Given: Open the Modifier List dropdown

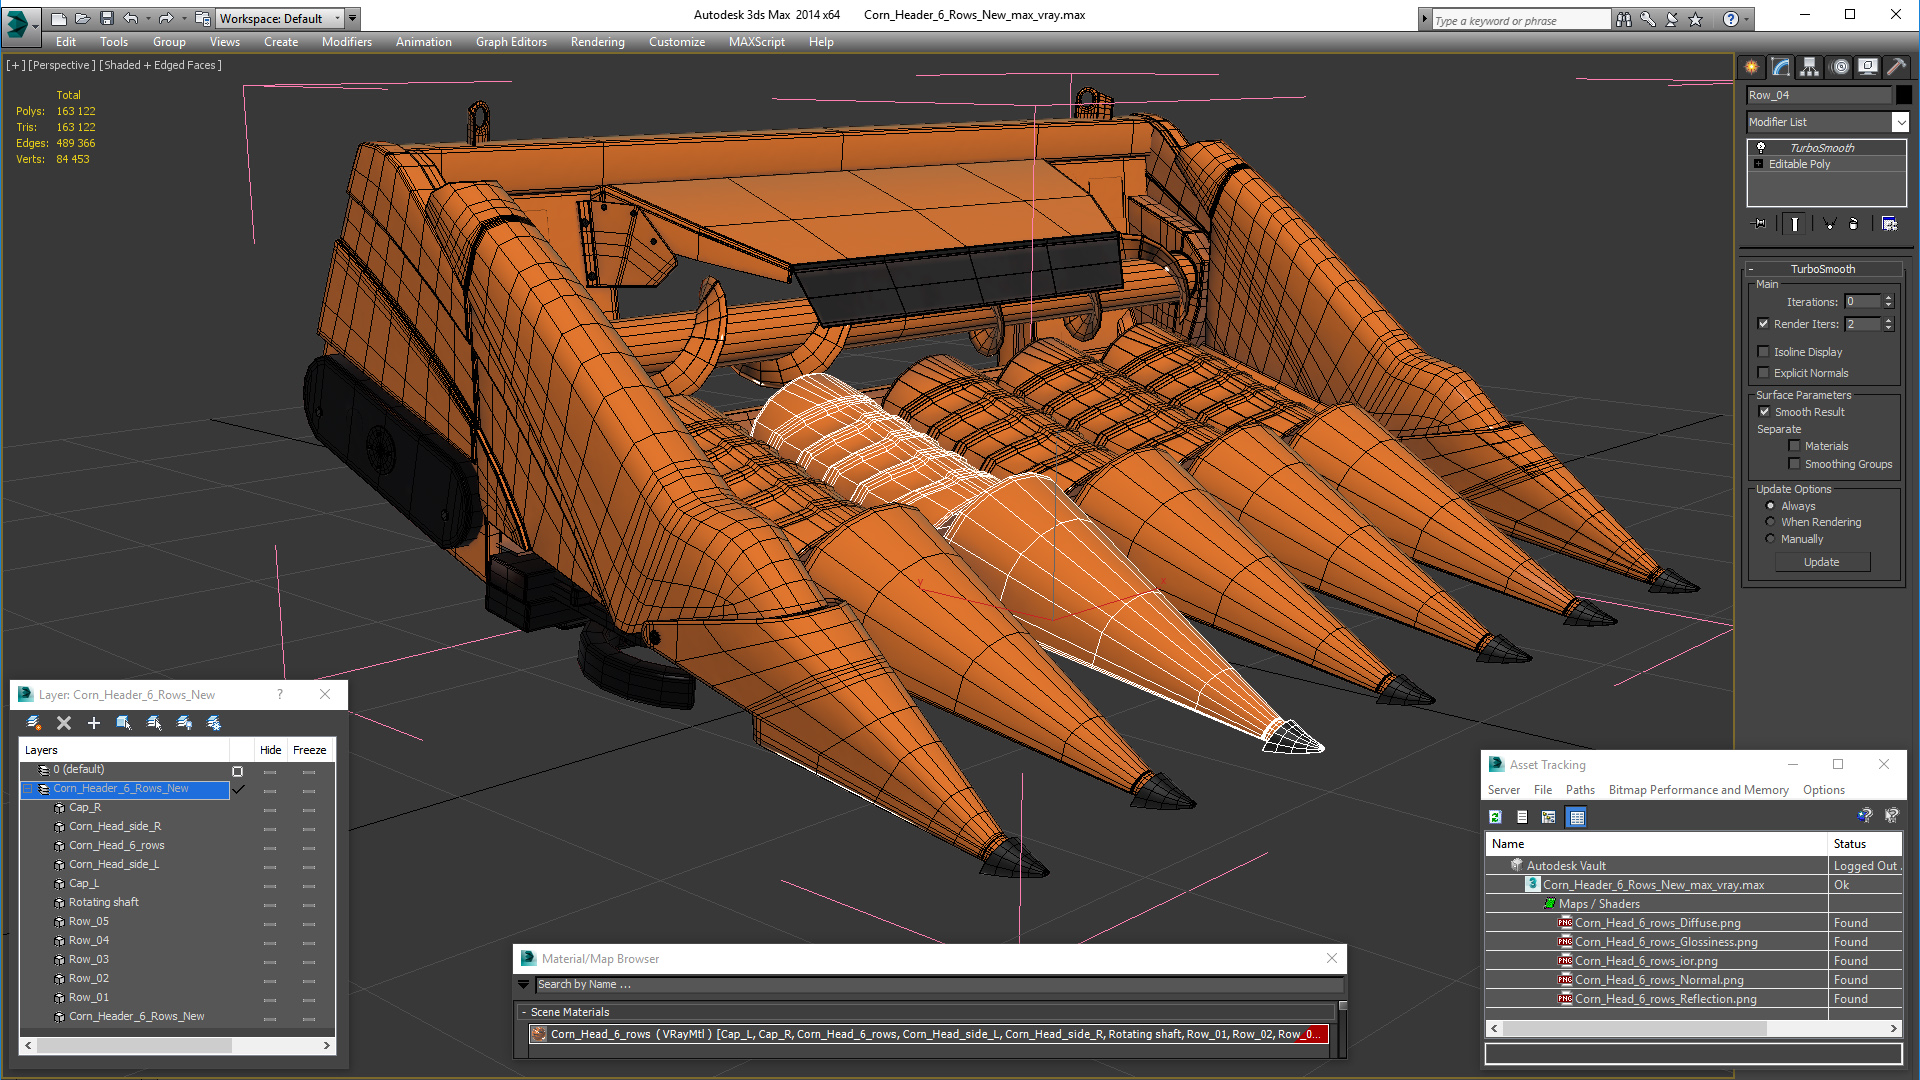Looking at the screenshot, I should click(x=1900, y=122).
